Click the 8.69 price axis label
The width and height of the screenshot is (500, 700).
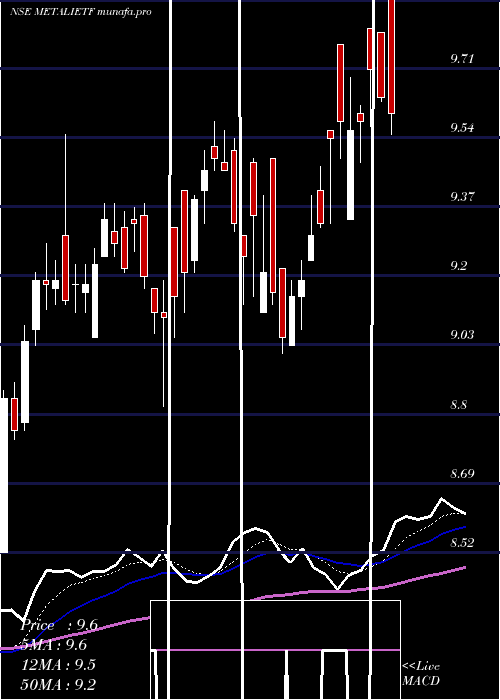pyautogui.click(x=462, y=474)
